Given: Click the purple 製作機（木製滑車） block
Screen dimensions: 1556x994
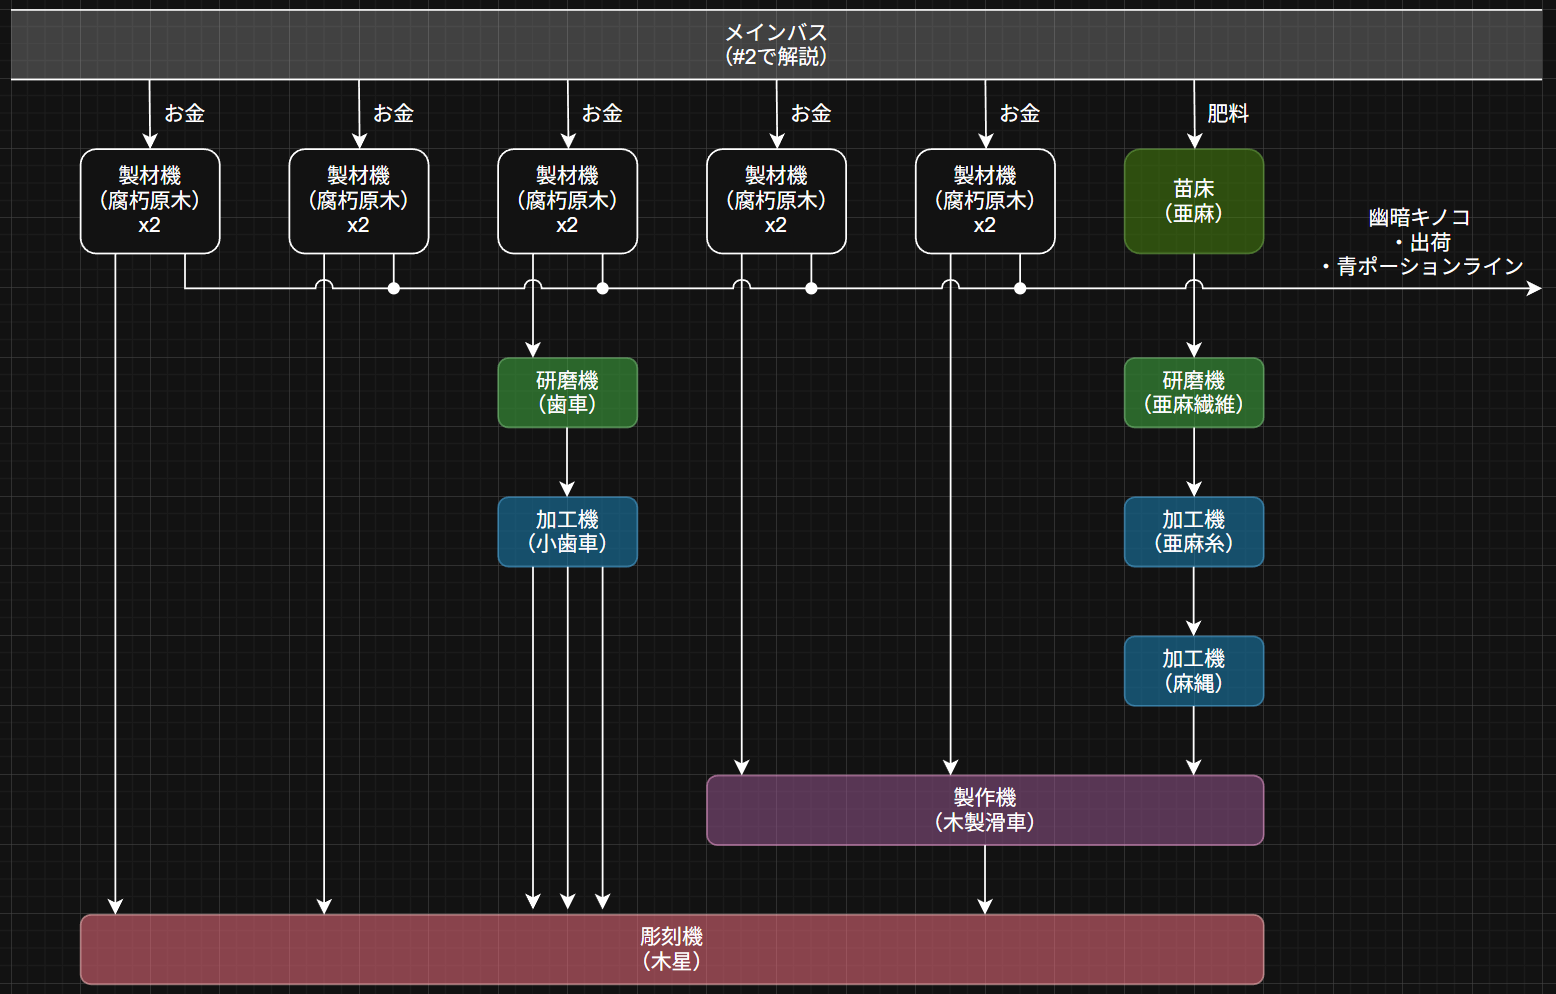Looking at the screenshot, I should [x=984, y=810].
